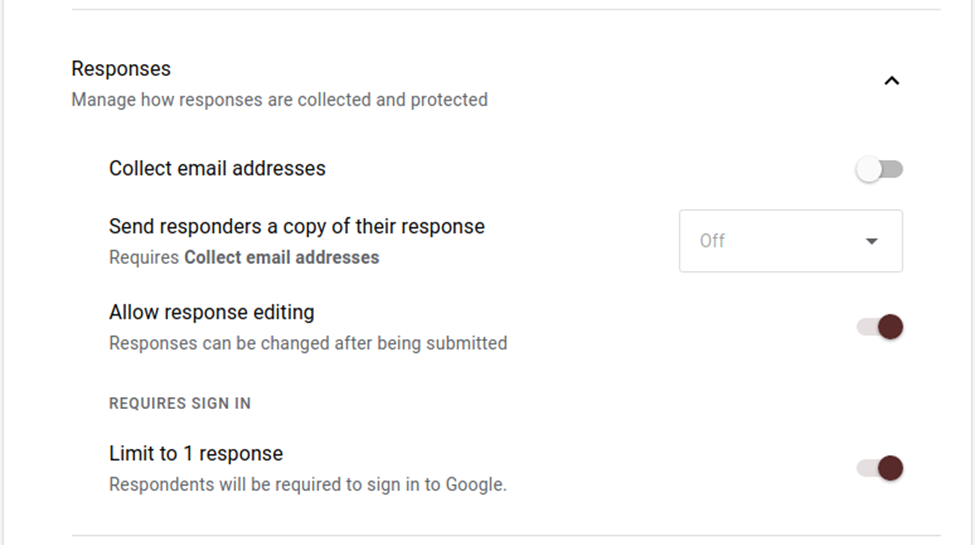Click the "Collect email addresses" setting label
Image resolution: width=975 pixels, height=545 pixels.
pyautogui.click(x=217, y=168)
